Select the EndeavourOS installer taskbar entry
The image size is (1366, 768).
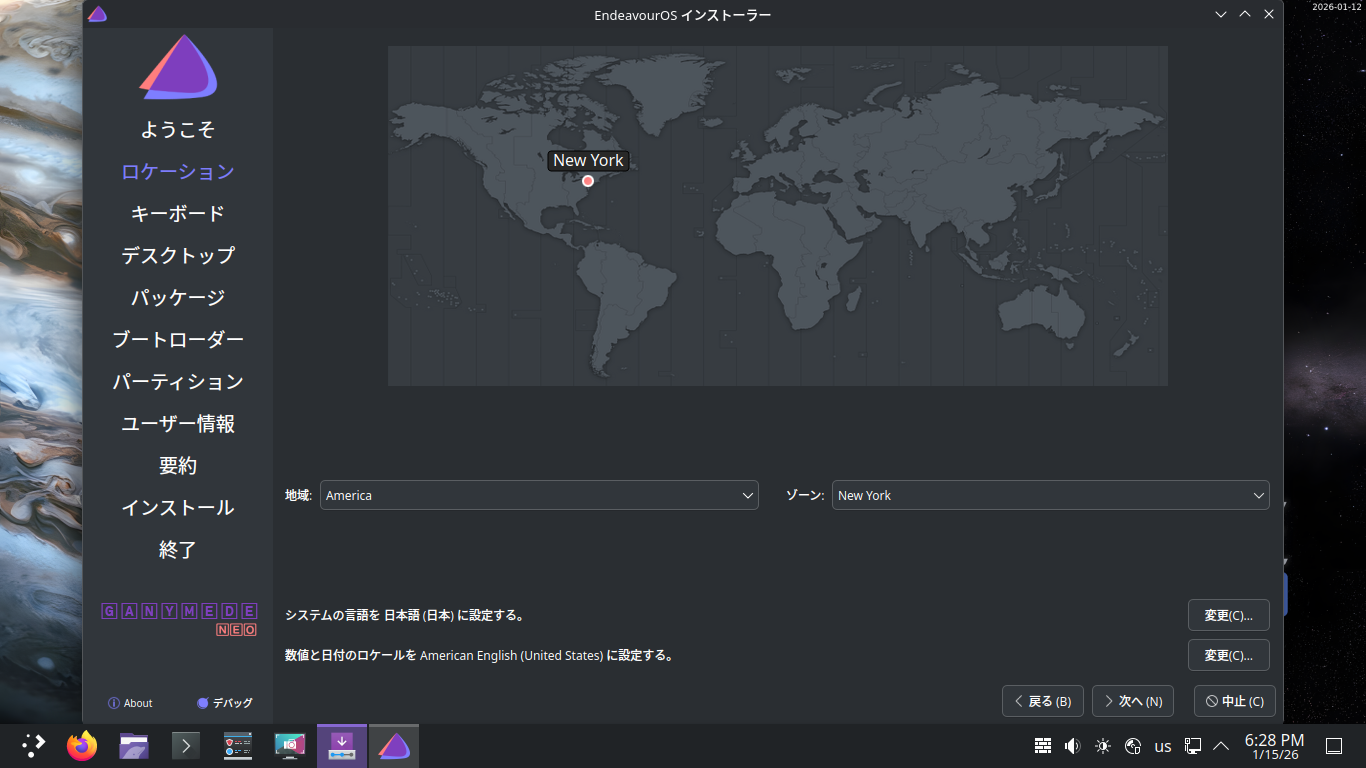pos(394,745)
